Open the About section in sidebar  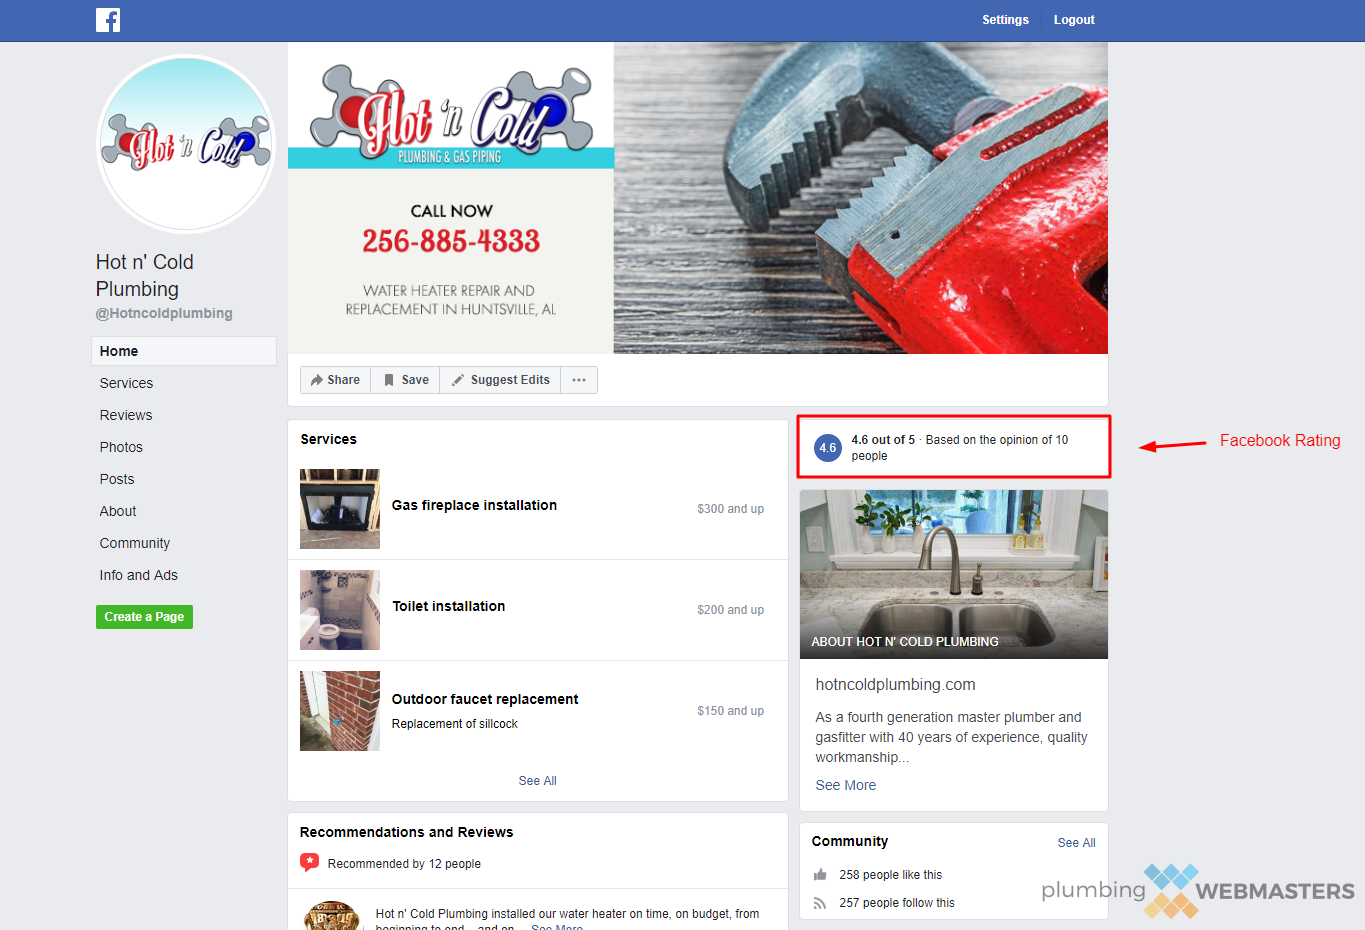click(118, 511)
